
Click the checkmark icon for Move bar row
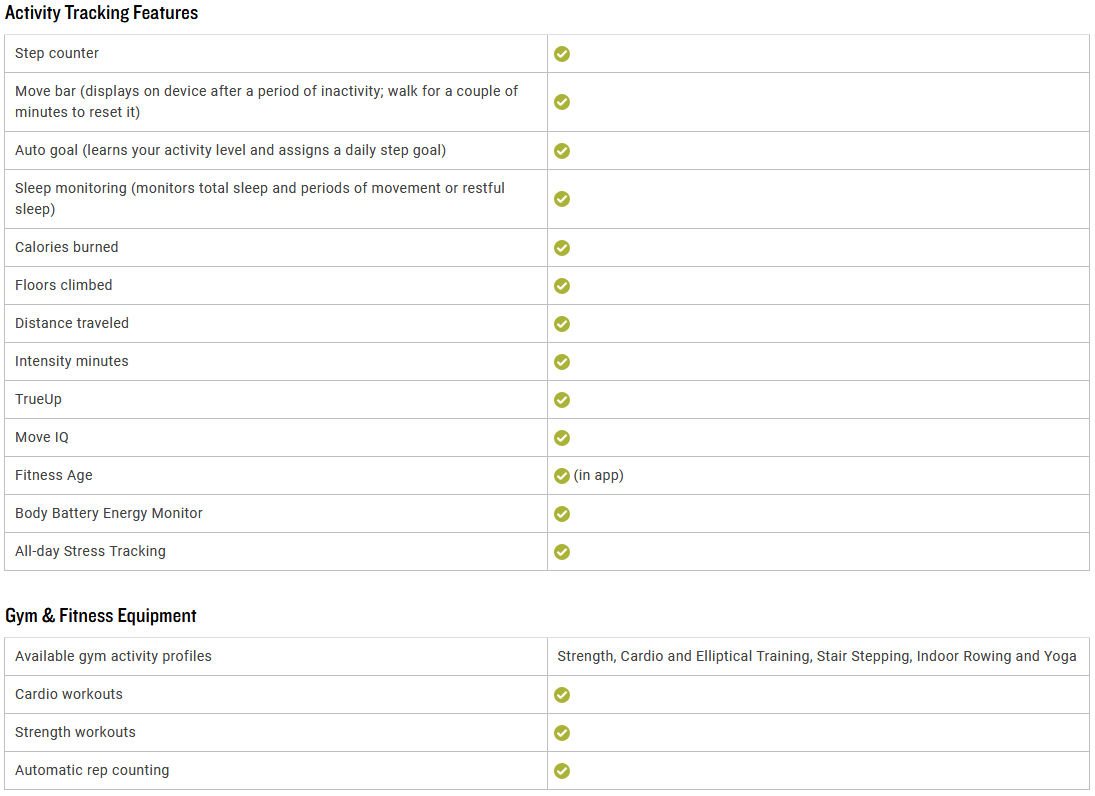(561, 102)
